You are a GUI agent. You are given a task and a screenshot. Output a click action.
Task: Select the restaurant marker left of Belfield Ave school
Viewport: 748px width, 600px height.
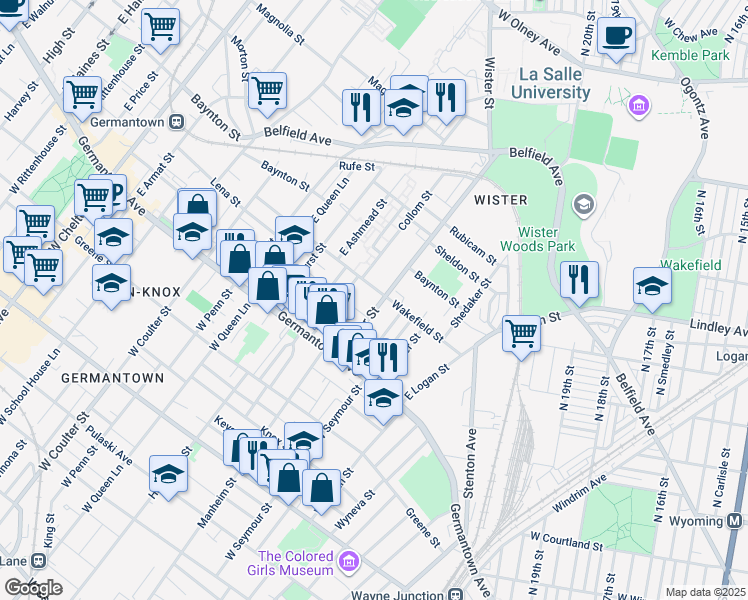tap(361, 111)
